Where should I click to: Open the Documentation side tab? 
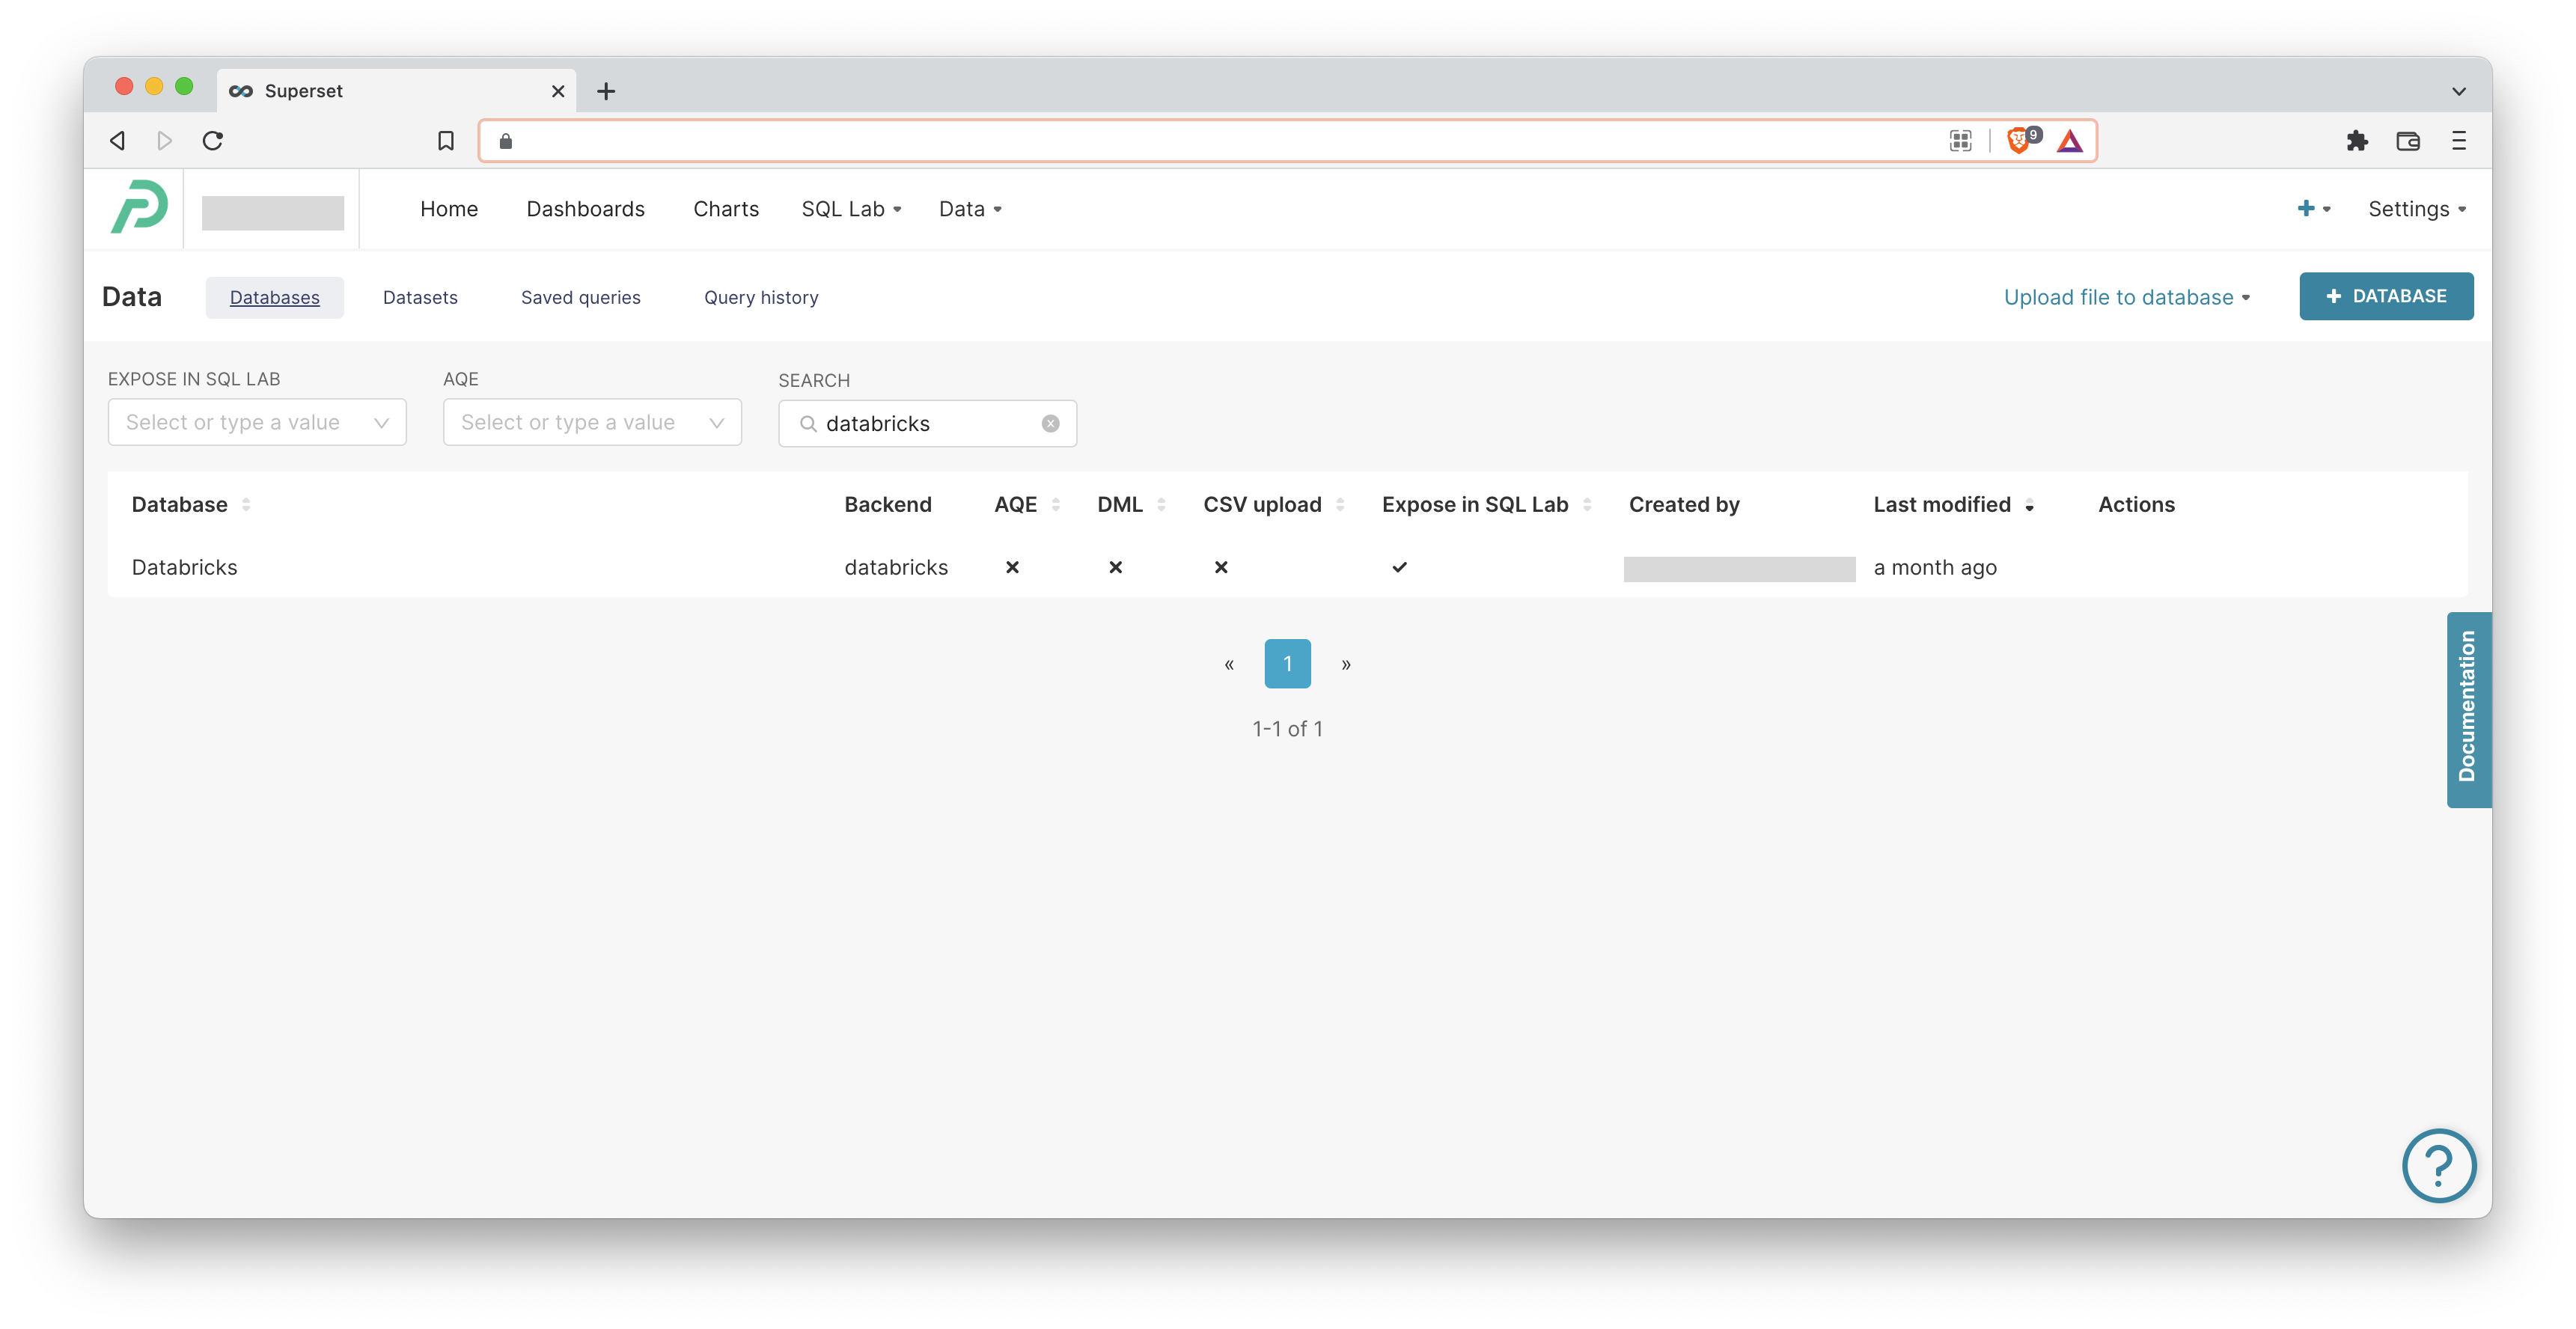(2467, 709)
